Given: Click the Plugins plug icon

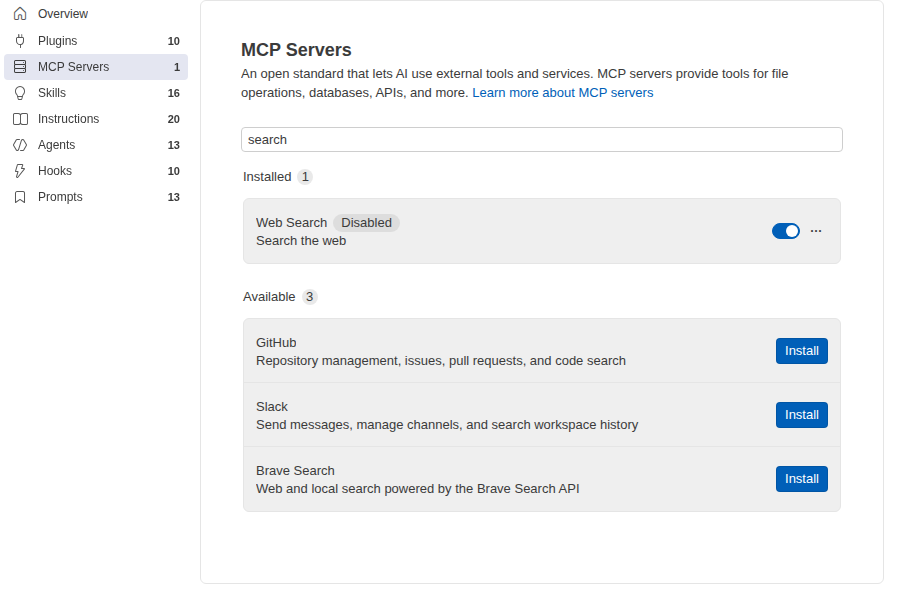Looking at the screenshot, I should coord(20,41).
